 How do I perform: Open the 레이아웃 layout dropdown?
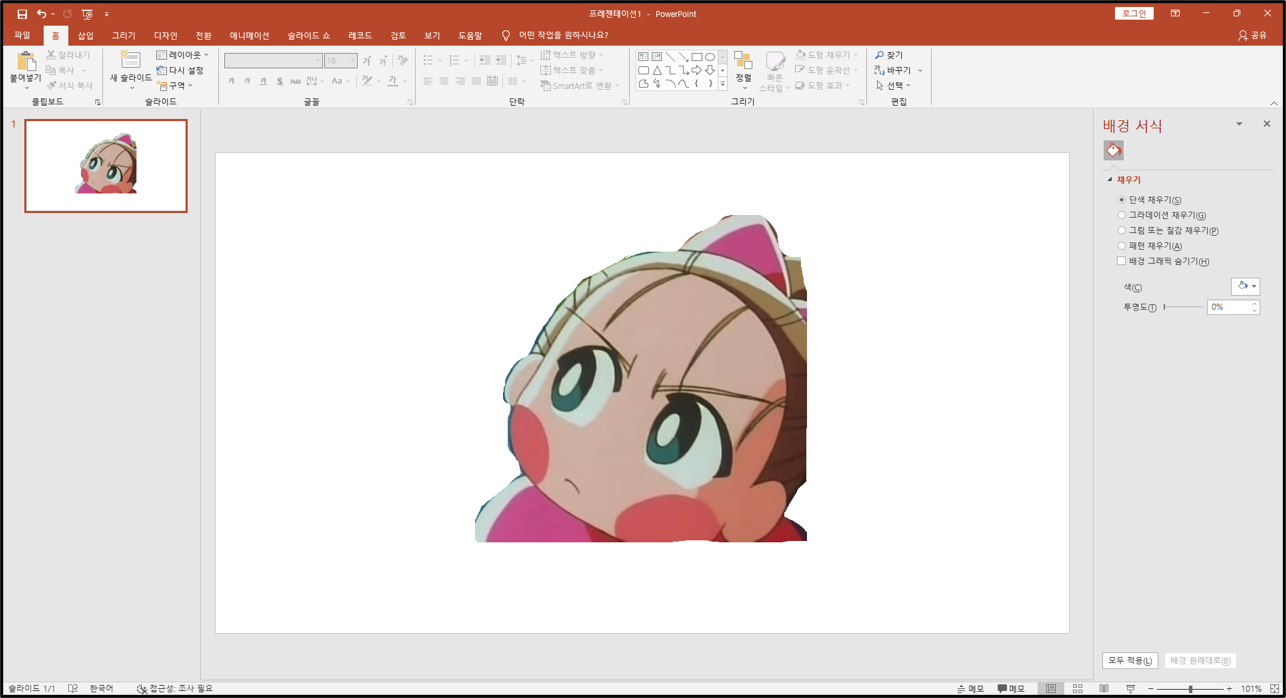pyautogui.click(x=182, y=55)
